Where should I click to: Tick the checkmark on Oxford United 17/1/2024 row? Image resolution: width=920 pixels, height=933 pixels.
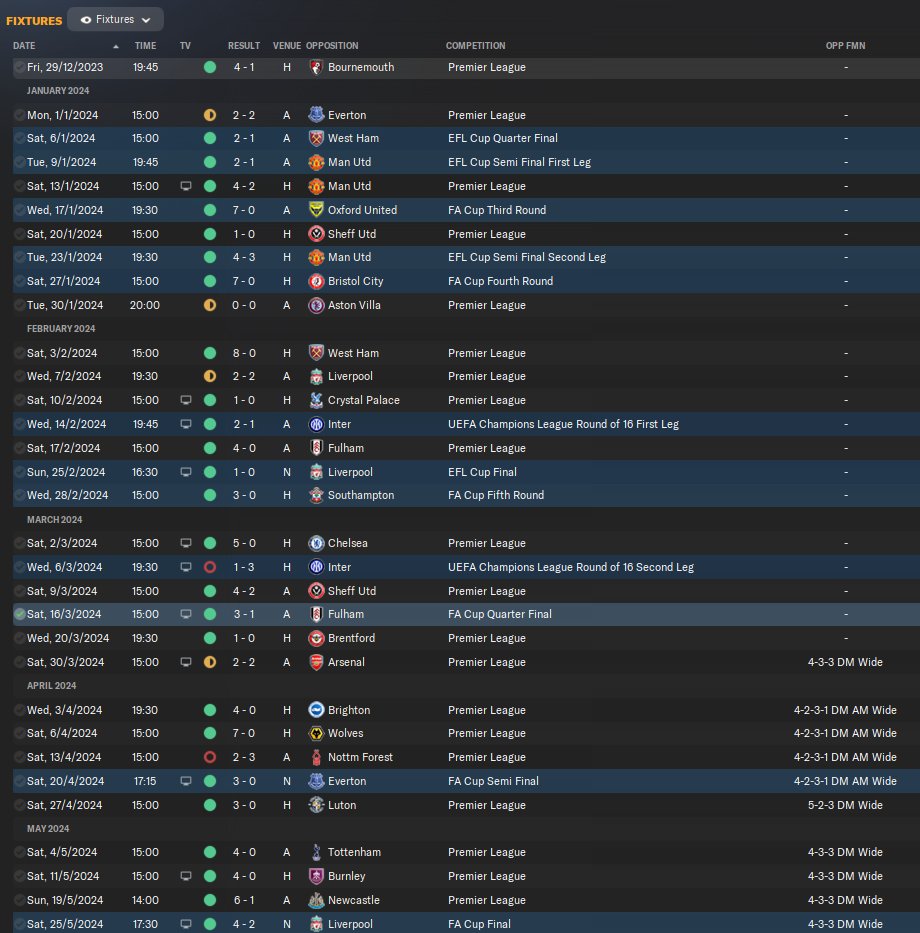pos(20,210)
